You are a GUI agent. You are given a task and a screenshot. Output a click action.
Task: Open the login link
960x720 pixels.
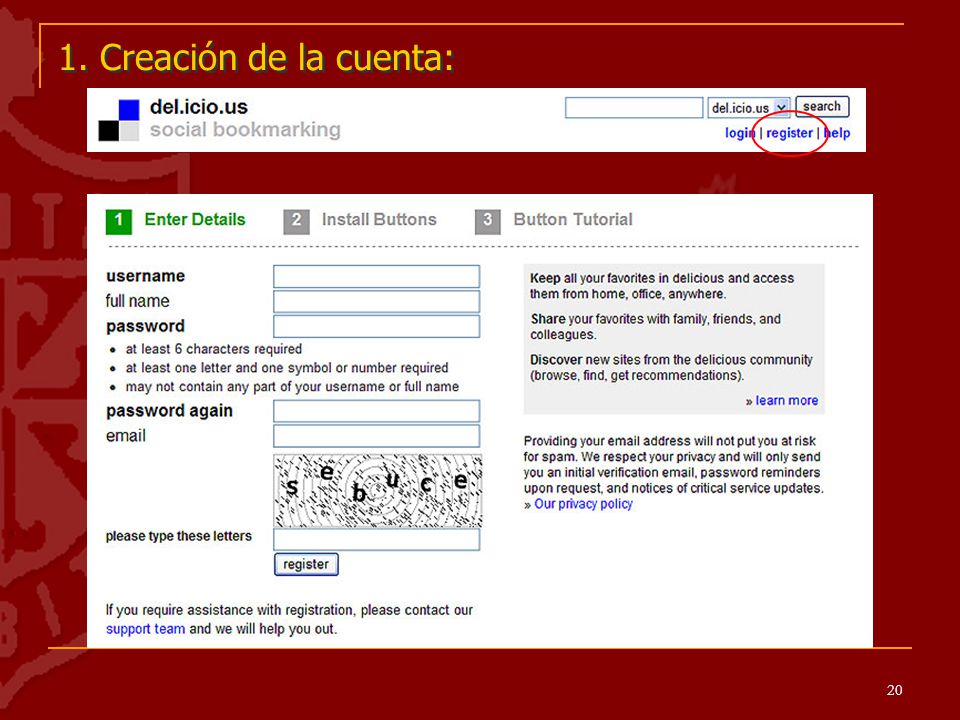tap(740, 133)
